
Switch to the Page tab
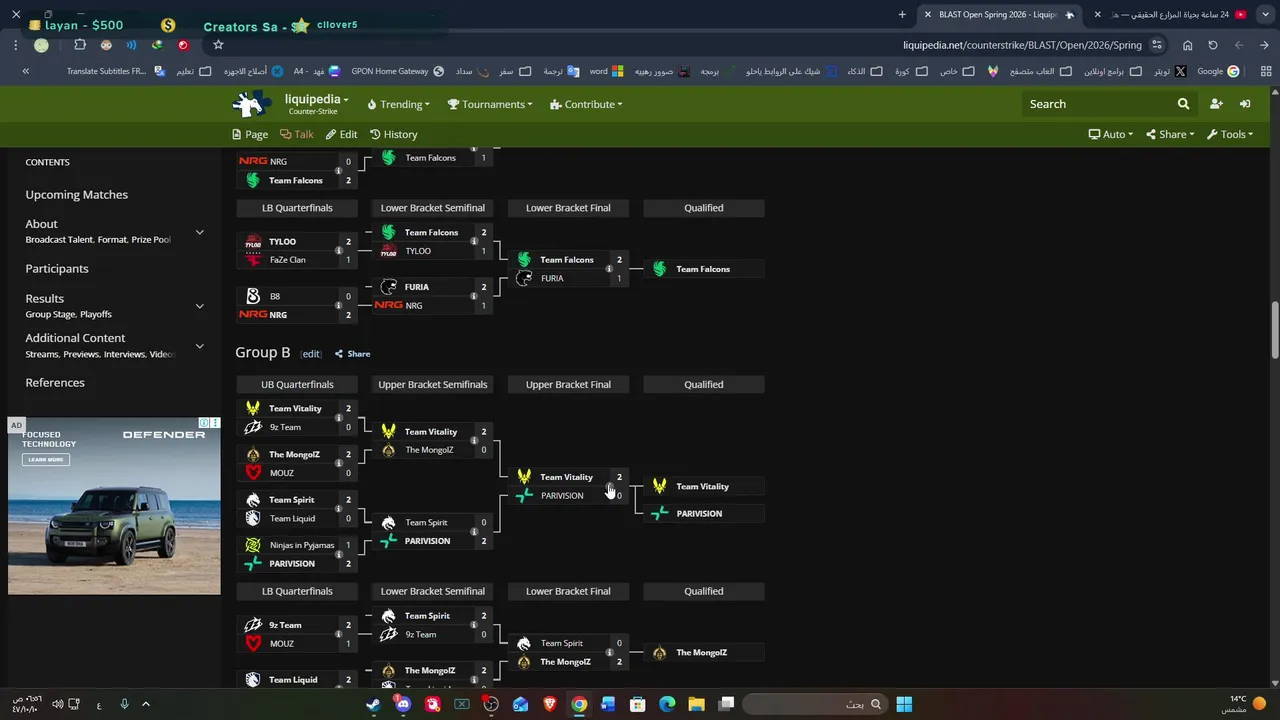[250, 134]
